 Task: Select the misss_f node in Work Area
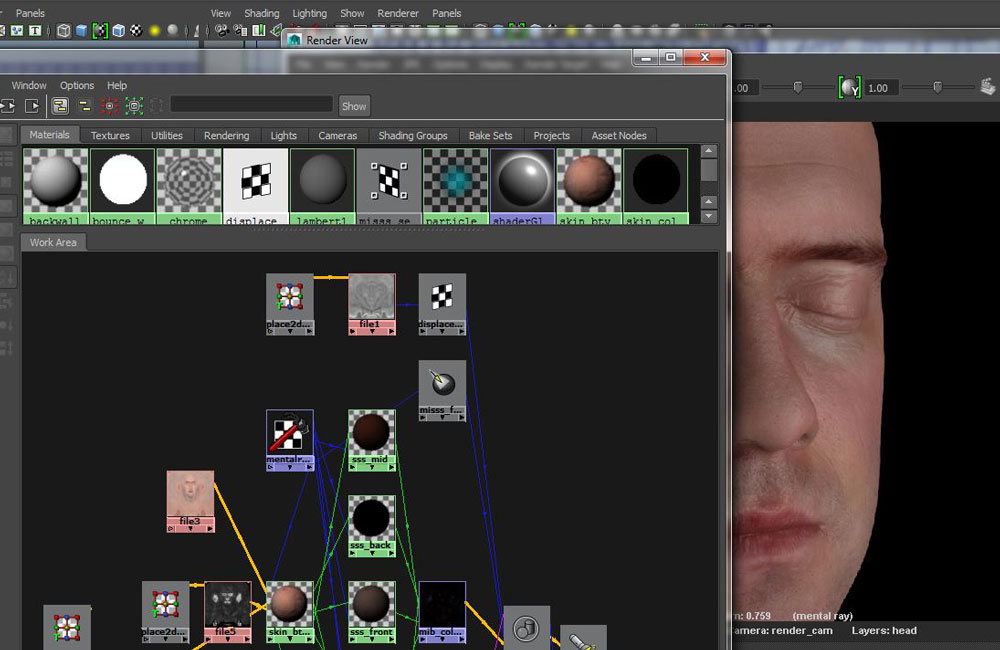coord(442,390)
